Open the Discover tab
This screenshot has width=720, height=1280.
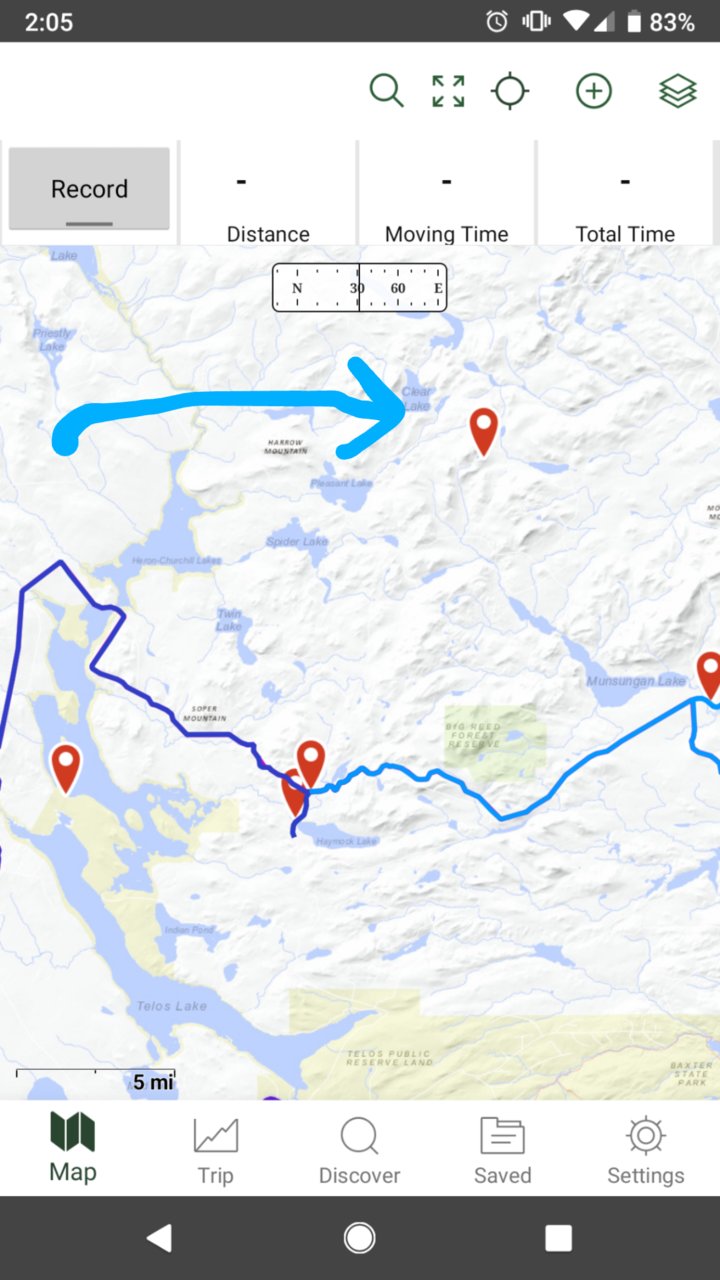[359, 1150]
